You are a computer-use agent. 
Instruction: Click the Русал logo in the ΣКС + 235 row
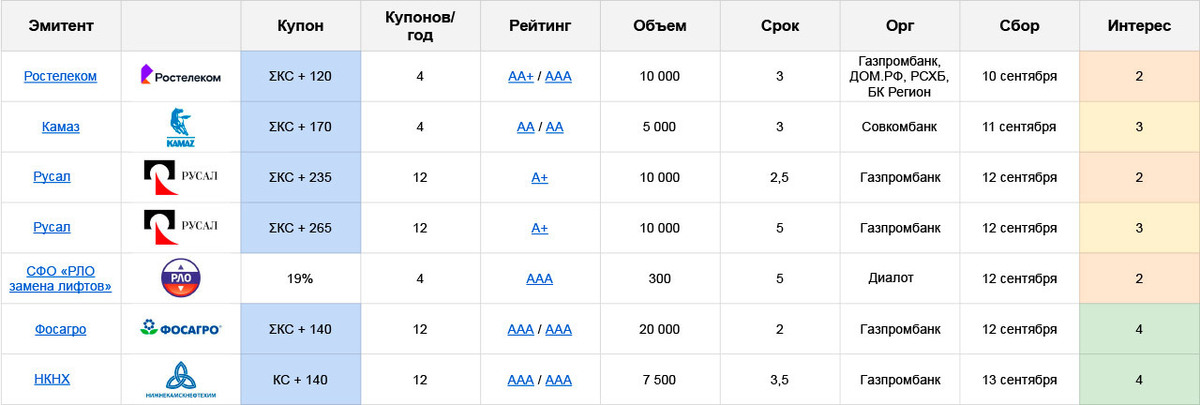(x=180, y=178)
